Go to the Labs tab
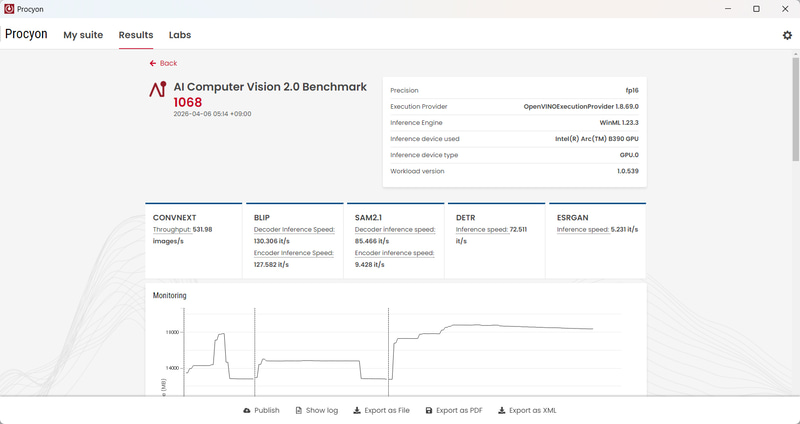Image resolution: width=800 pixels, height=424 pixels. click(180, 35)
